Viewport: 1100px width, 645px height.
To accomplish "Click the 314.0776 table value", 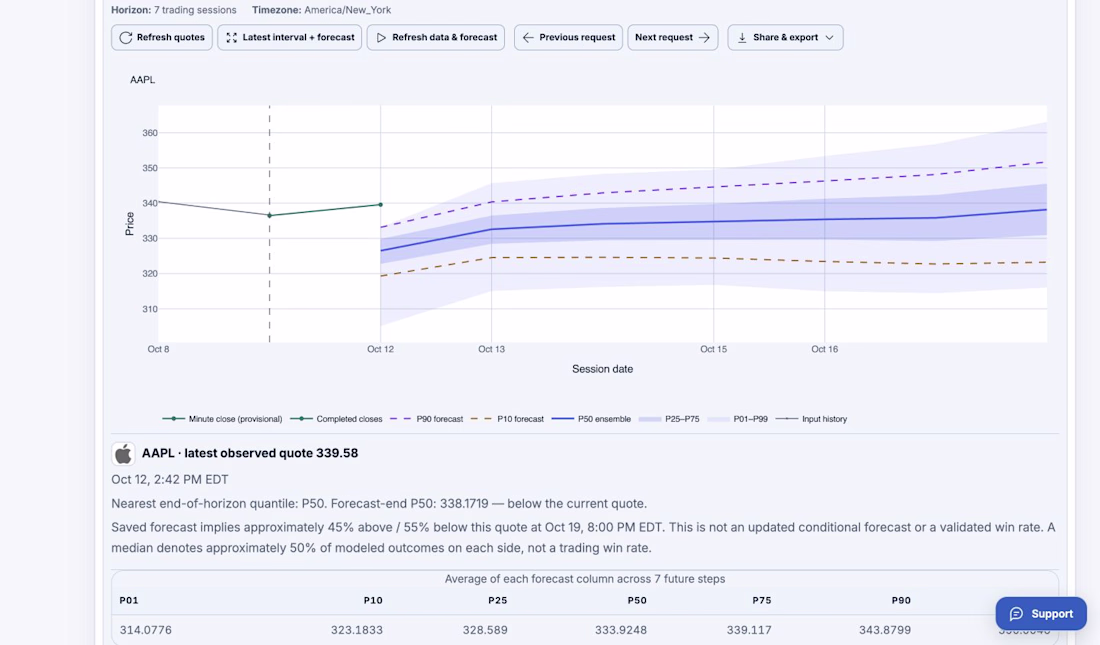I will coord(145,630).
